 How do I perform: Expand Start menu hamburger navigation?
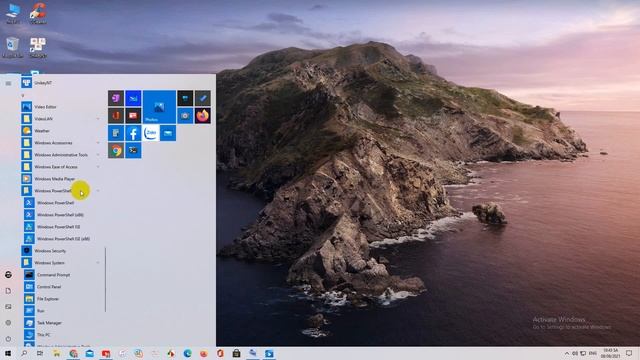(8, 83)
